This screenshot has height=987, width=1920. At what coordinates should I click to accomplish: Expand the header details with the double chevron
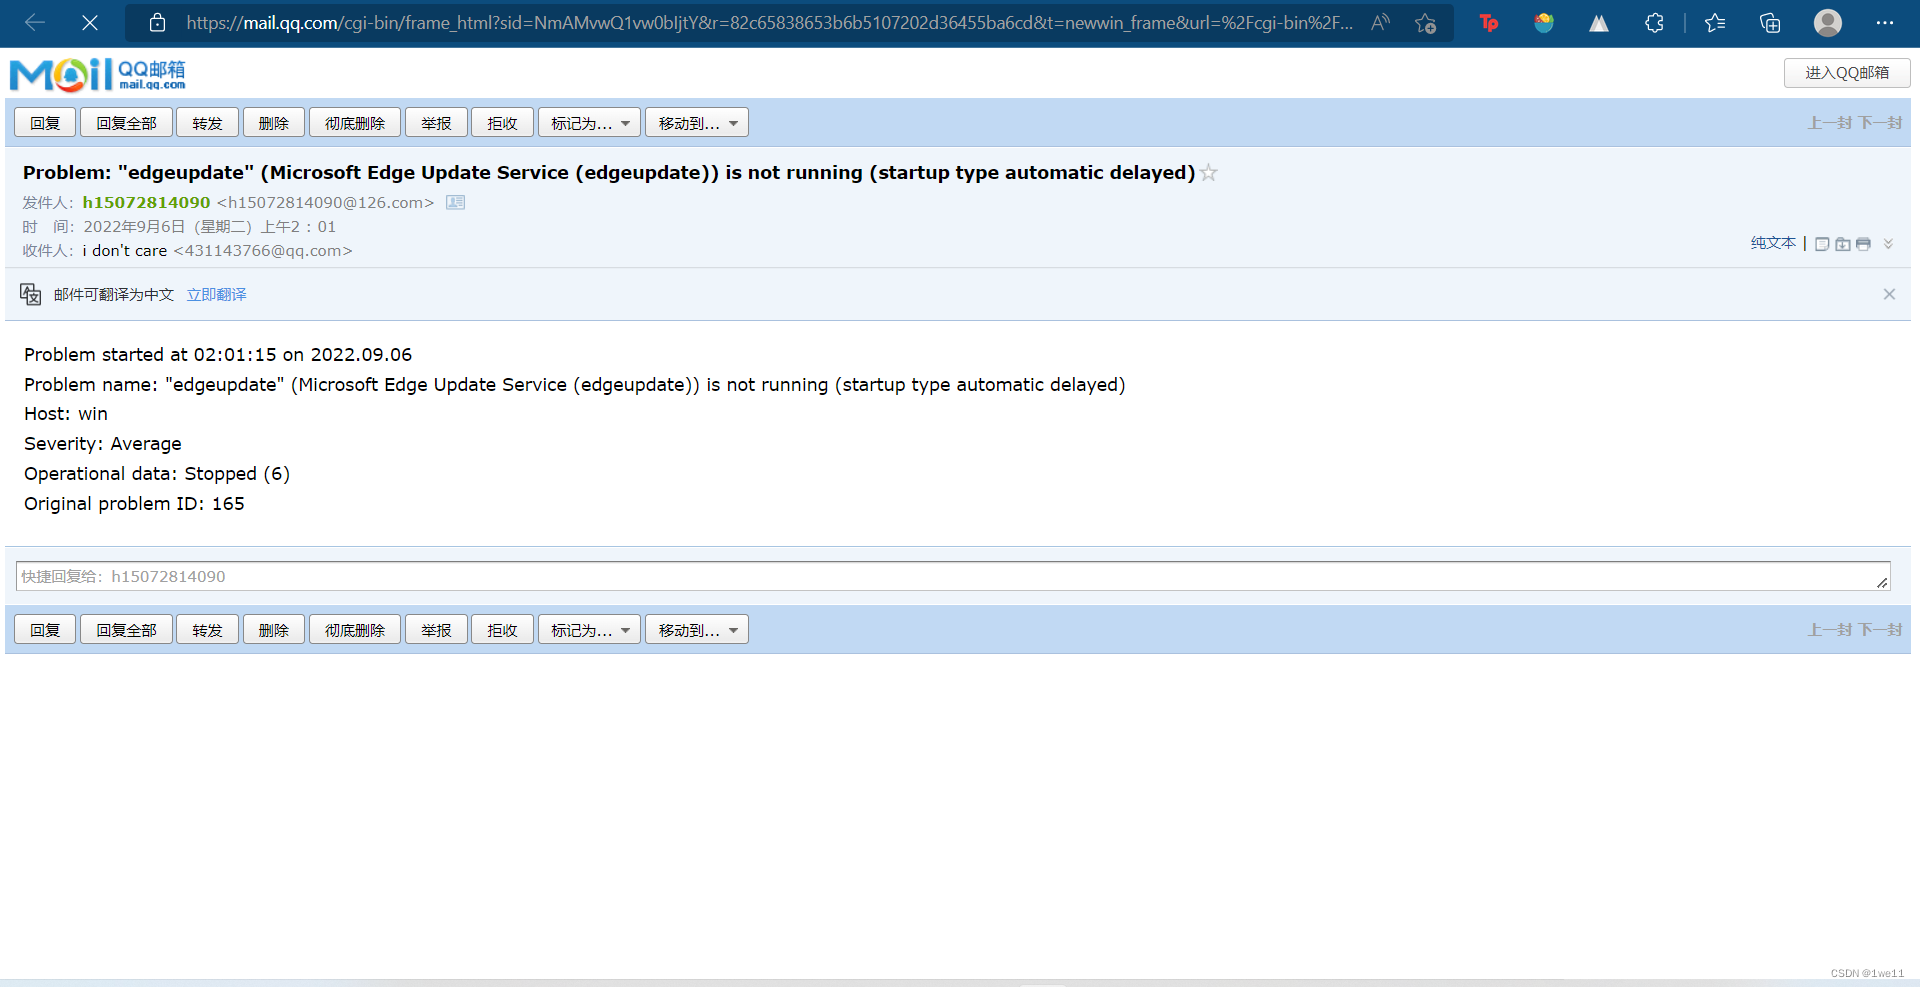1888,244
